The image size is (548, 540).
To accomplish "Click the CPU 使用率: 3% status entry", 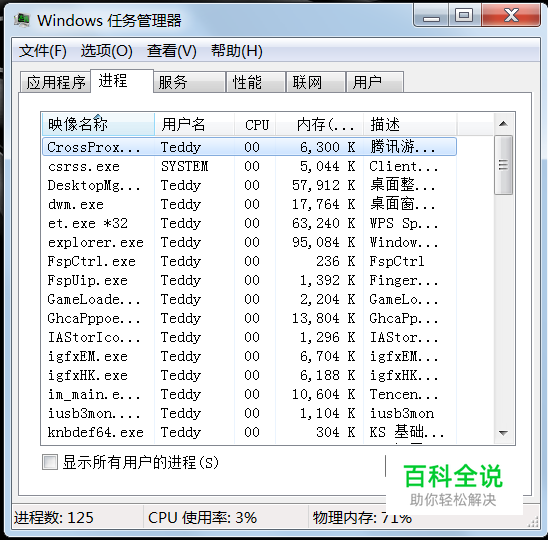I will click(202, 518).
